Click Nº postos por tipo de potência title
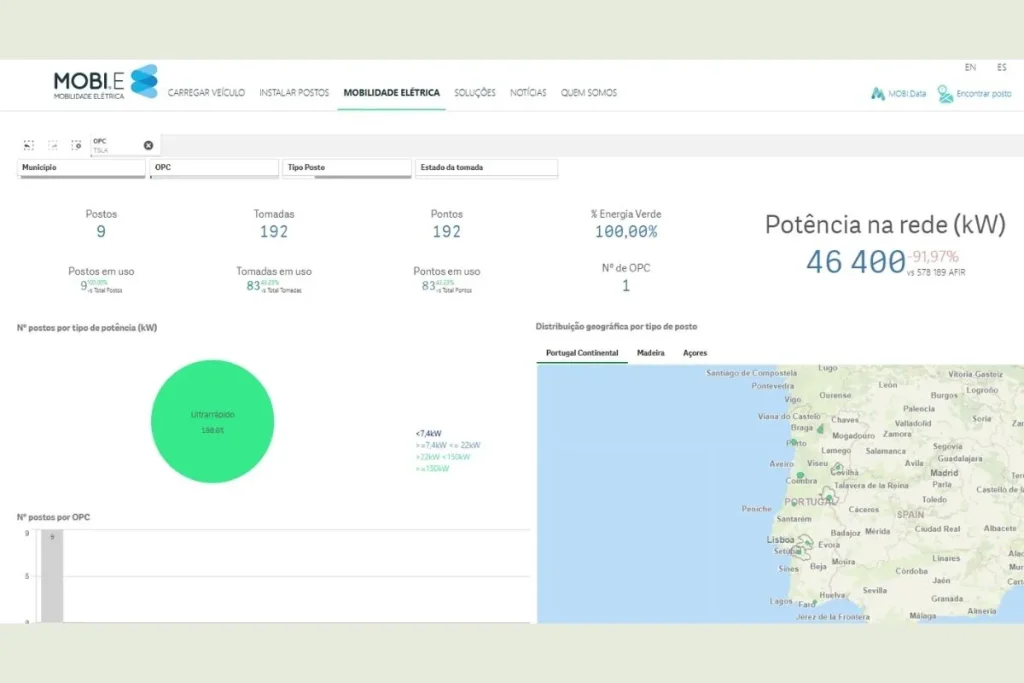 point(87,328)
